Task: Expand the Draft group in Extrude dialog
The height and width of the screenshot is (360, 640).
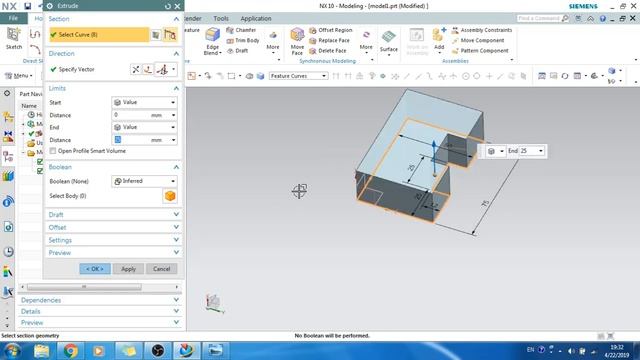Action: click(x=176, y=215)
